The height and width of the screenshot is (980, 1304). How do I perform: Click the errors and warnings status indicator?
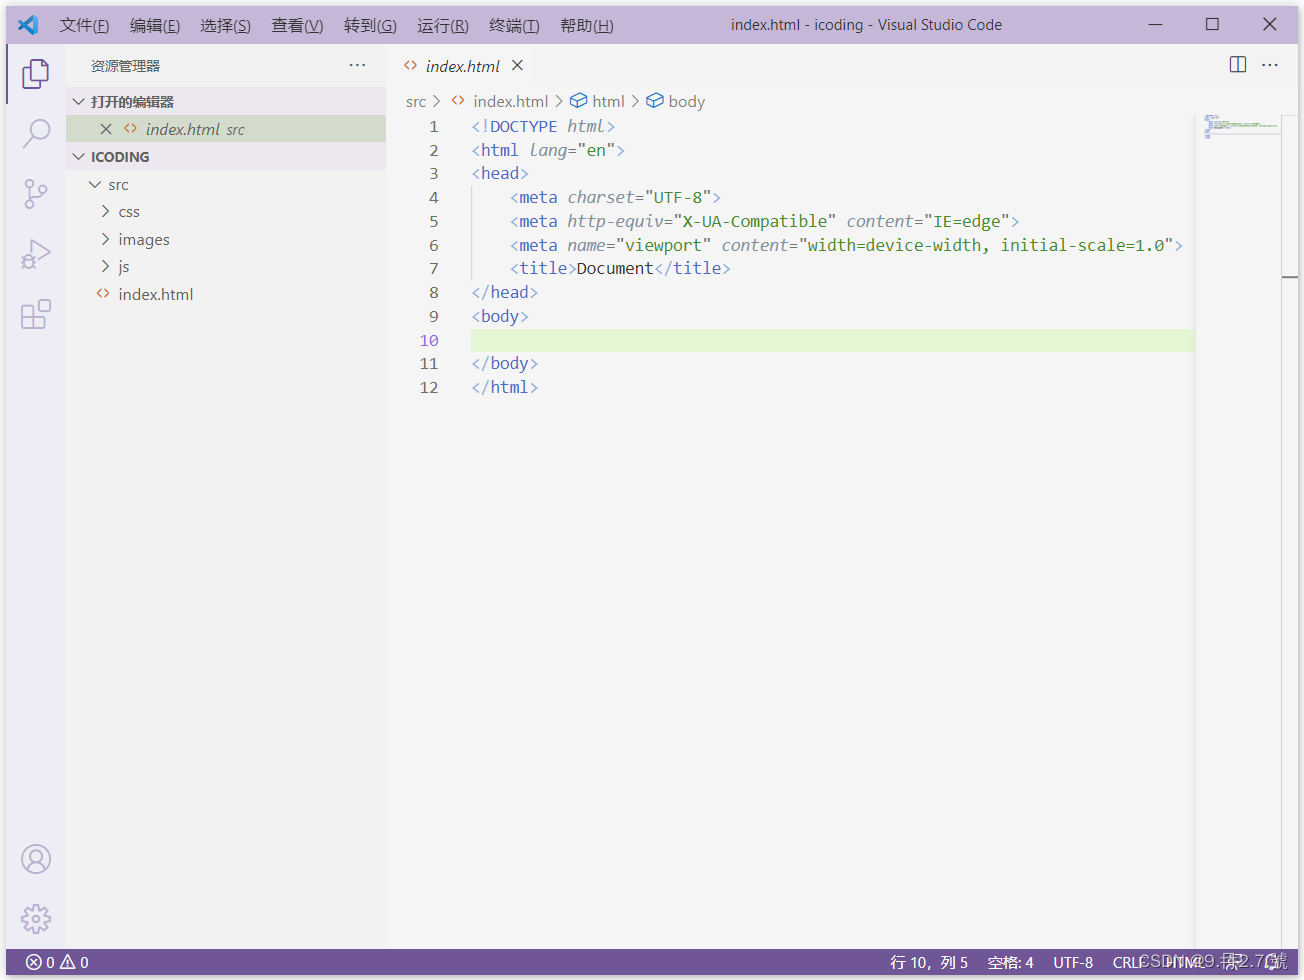pos(57,962)
